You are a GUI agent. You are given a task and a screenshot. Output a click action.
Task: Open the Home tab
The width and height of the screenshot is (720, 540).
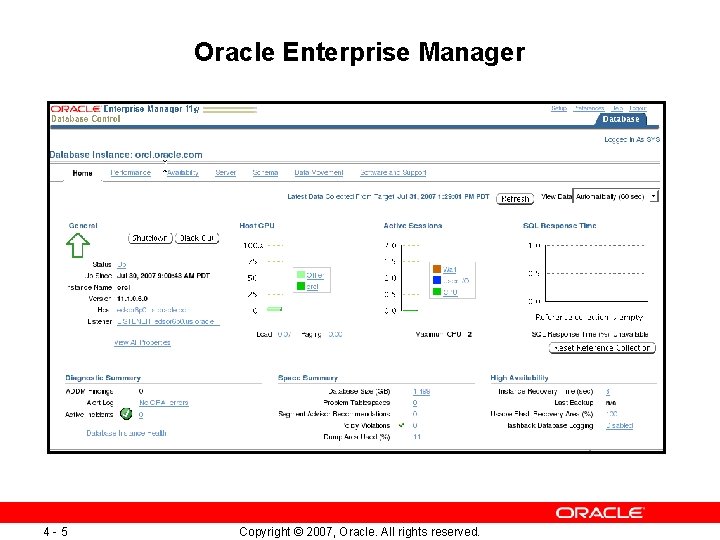82,173
